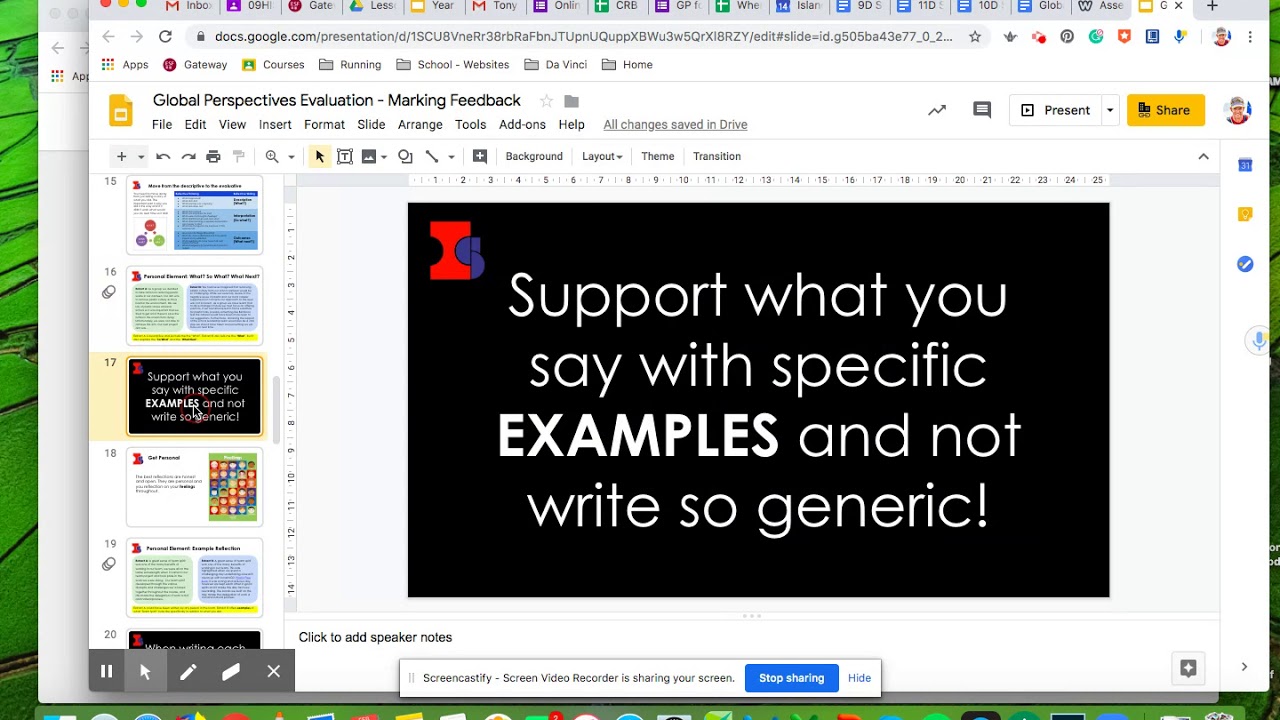Click the Explore button at bottom right
1280x720 pixels.
coord(1188,668)
